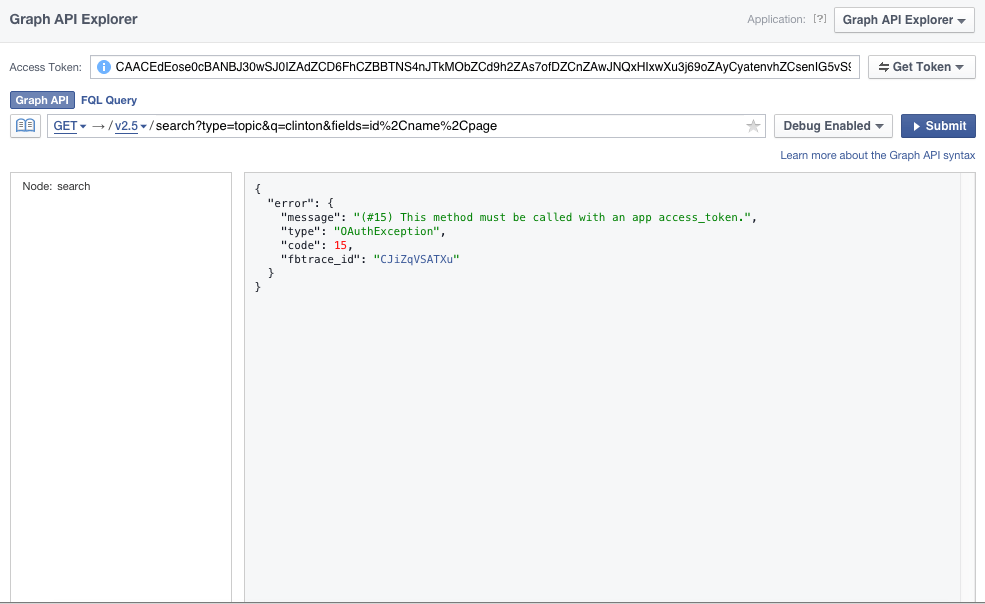Open the Graph API Explorer application dropdown
Viewport: 985px width, 604px height.
pyautogui.click(x=903, y=19)
